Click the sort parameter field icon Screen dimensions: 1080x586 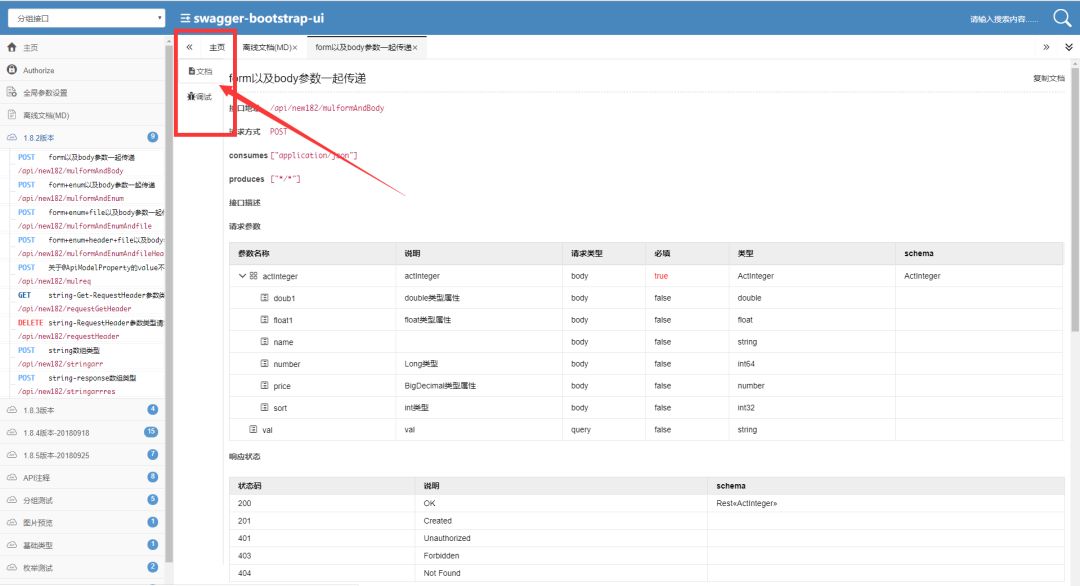coord(264,408)
